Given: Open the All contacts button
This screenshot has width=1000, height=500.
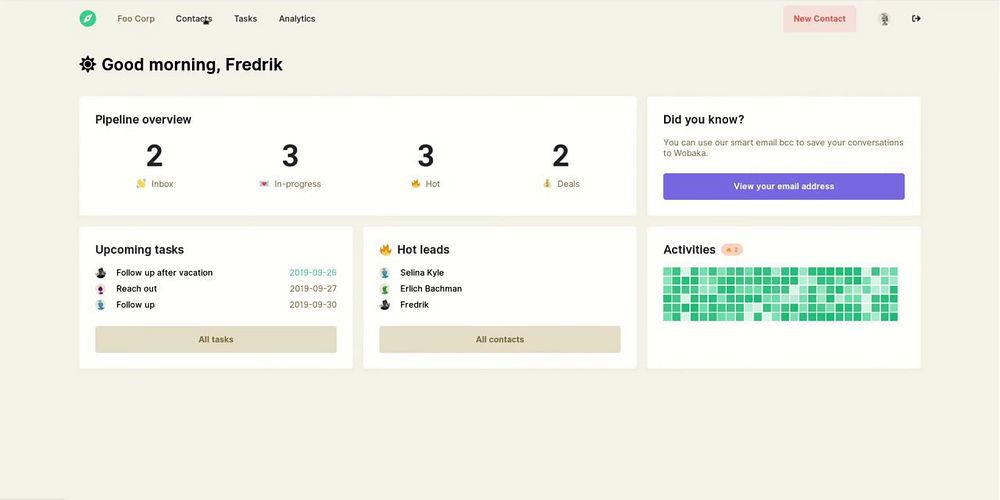Looking at the screenshot, I should pyautogui.click(x=500, y=339).
